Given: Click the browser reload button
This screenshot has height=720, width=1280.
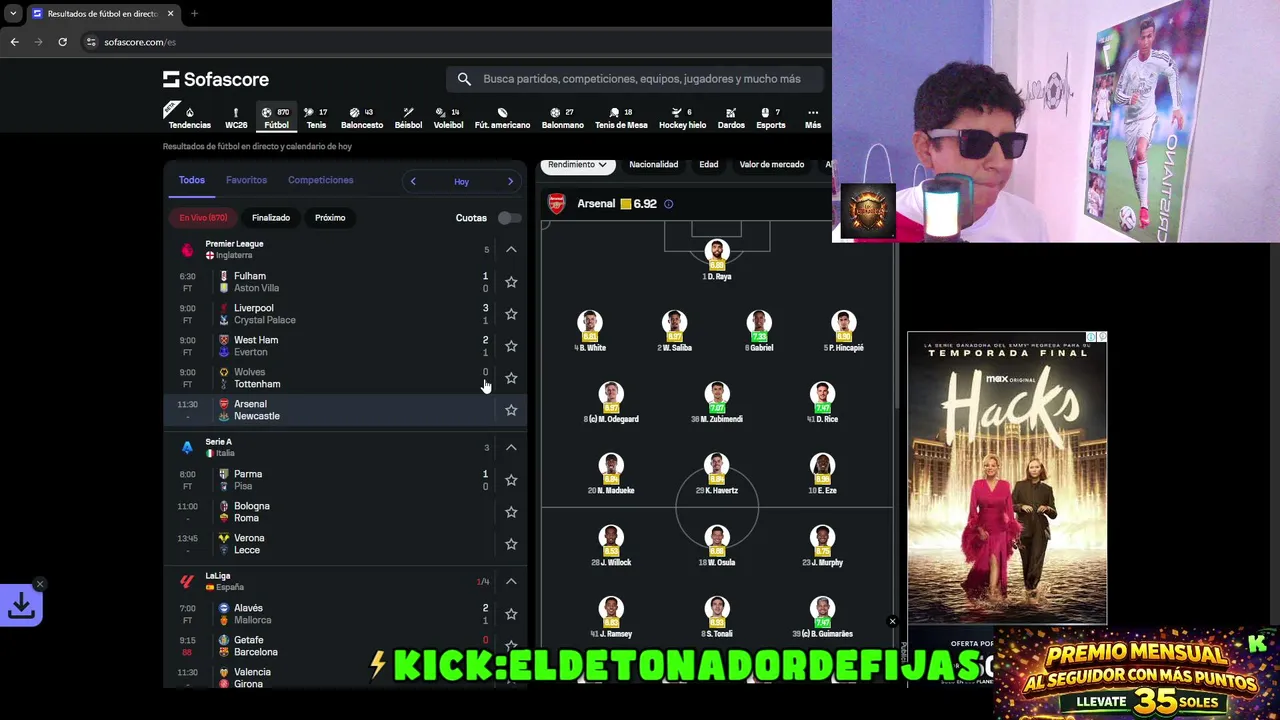Looking at the screenshot, I should coord(62,42).
